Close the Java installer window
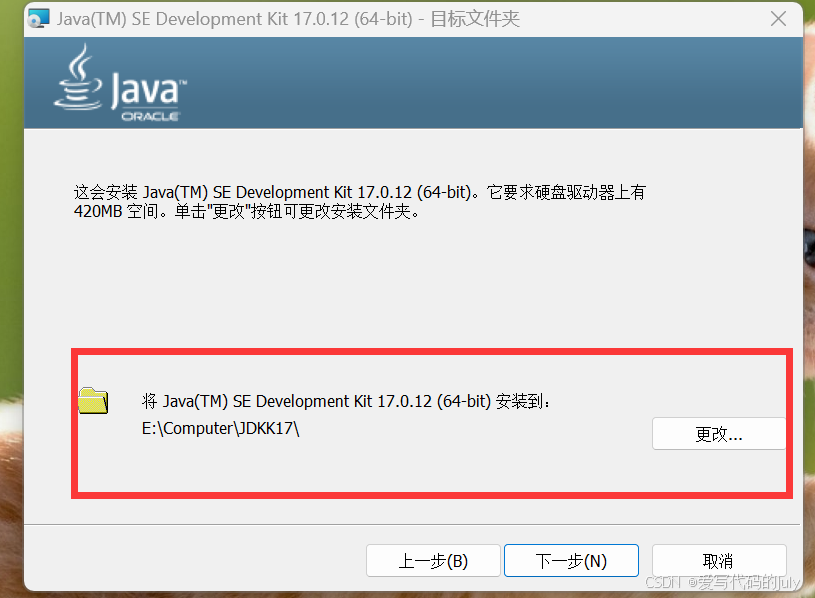Screen dimensions: 815x598 tap(778, 19)
